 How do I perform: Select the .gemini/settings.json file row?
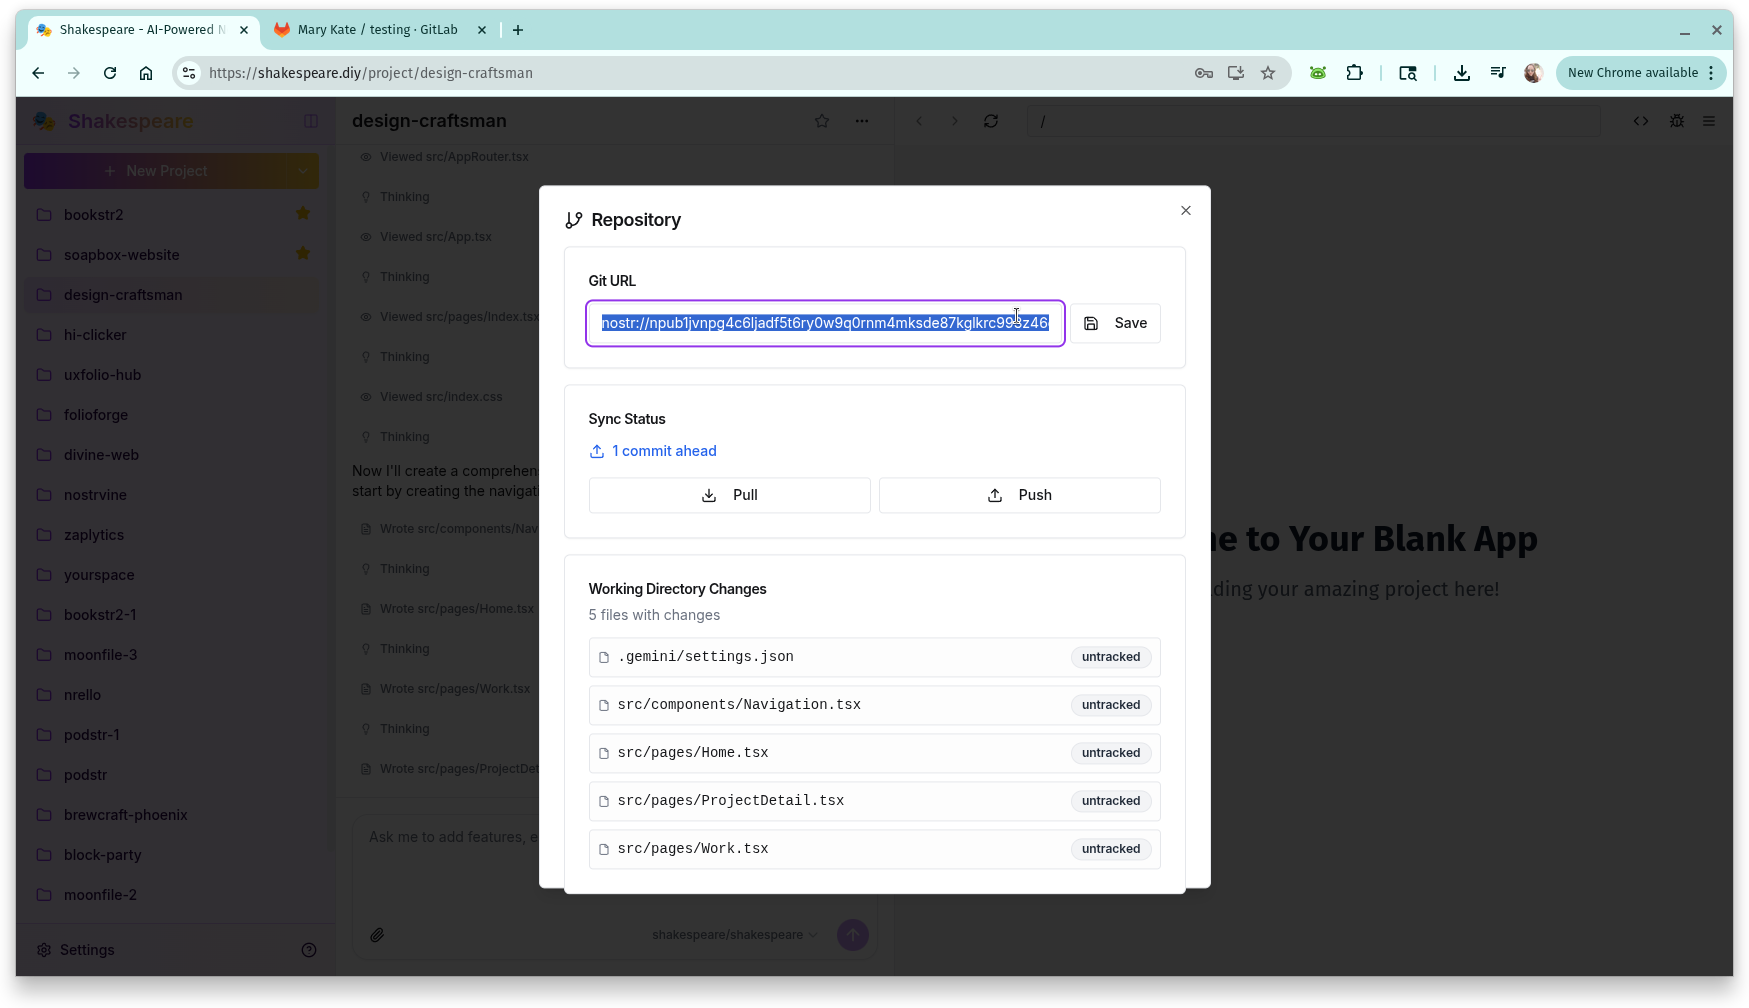pyautogui.click(x=873, y=657)
